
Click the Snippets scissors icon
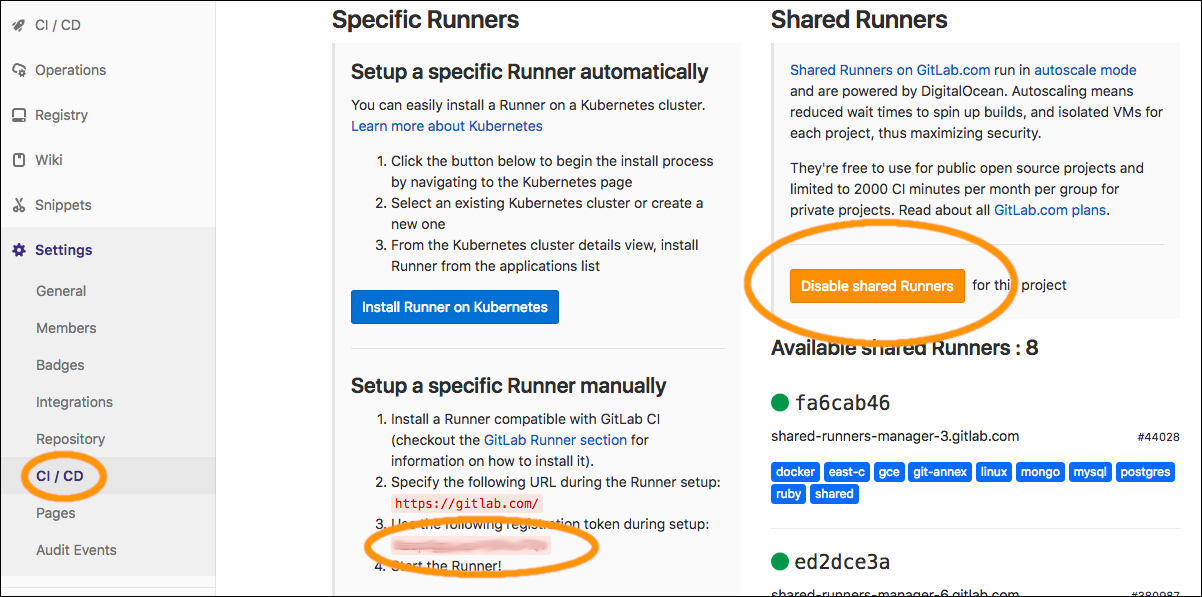pyautogui.click(x=19, y=205)
